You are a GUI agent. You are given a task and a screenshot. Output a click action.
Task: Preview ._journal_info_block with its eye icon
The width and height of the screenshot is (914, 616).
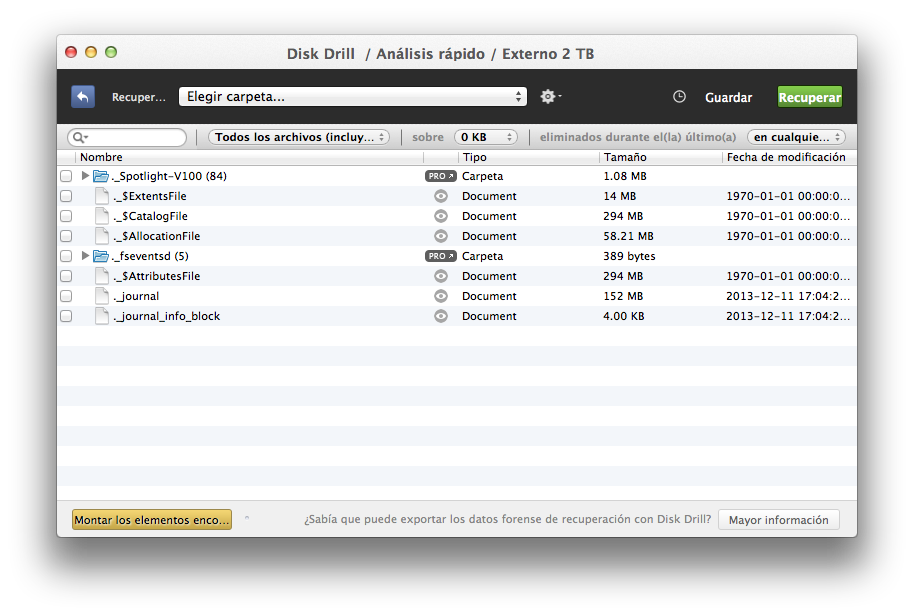click(441, 316)
